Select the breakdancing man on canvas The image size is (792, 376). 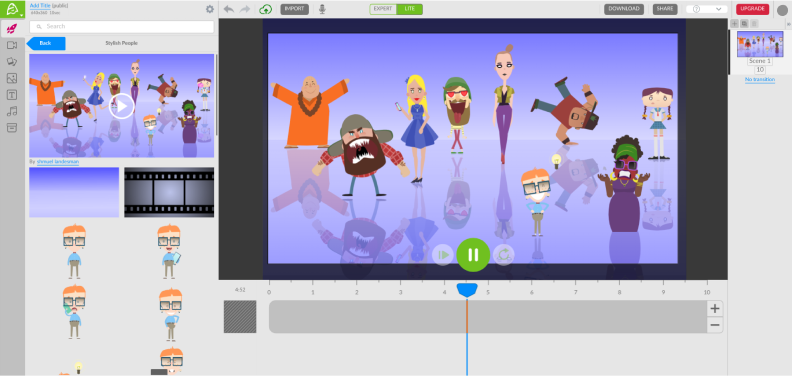coord(565,111)
